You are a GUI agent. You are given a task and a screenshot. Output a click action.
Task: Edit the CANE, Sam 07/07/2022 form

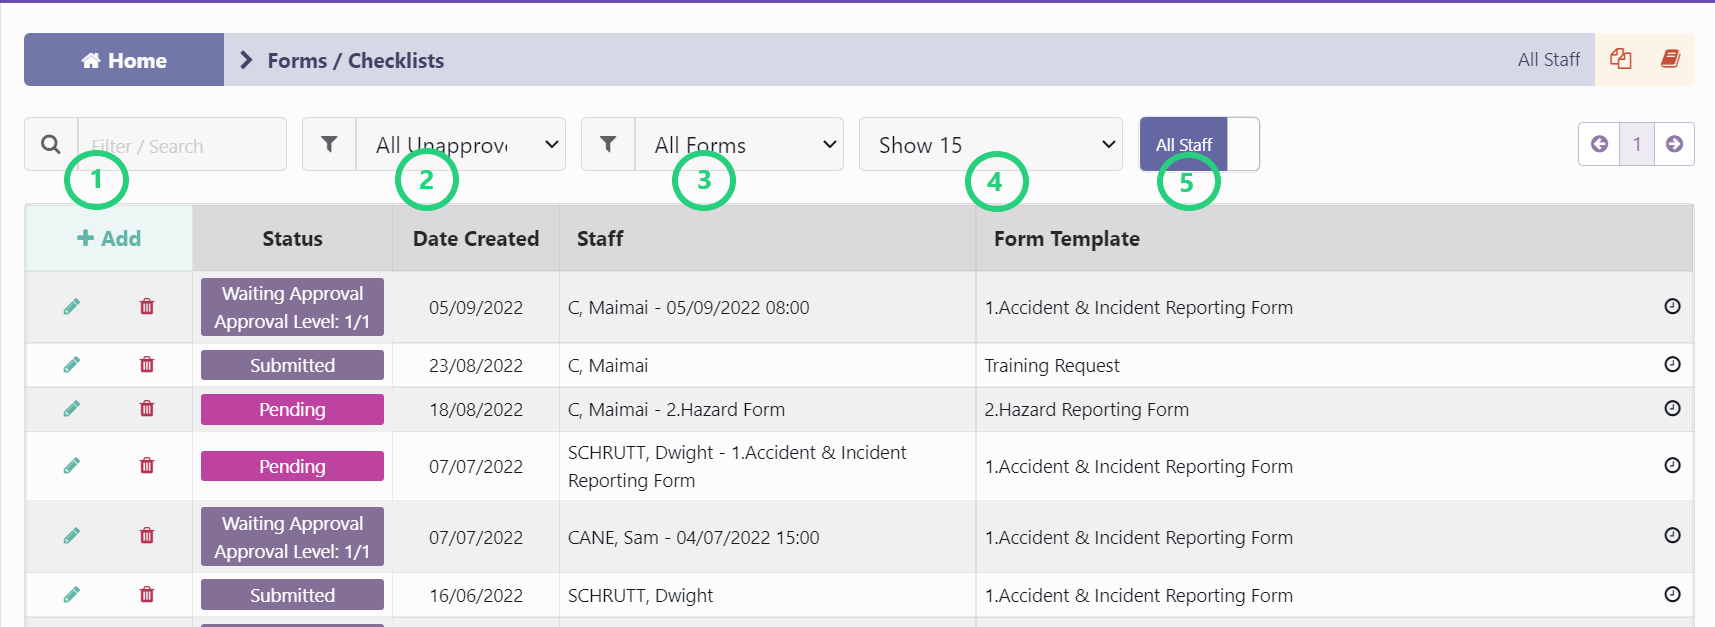71,536
